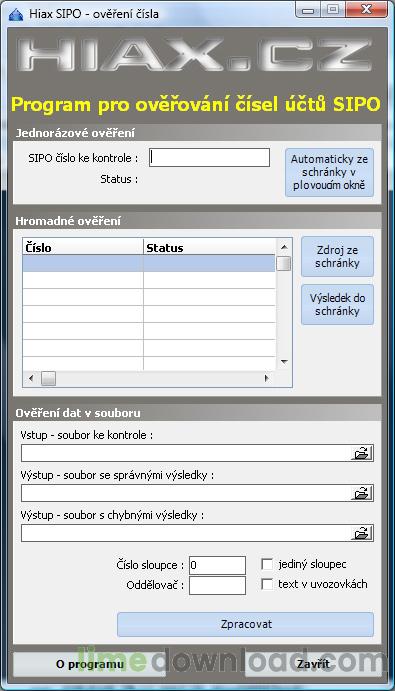The width and height of the screenshot is (395, 691).
Task: Click the table's vertical scrollbar down arrow
Action: (284, 362)
